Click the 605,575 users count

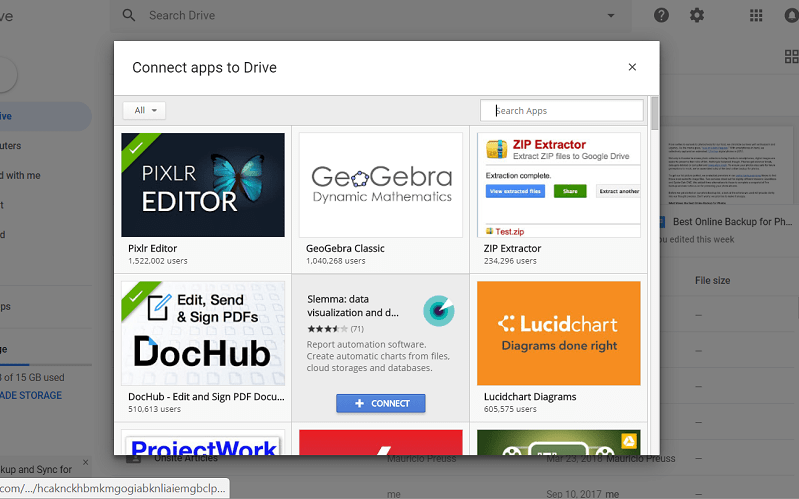click(510, 409)
